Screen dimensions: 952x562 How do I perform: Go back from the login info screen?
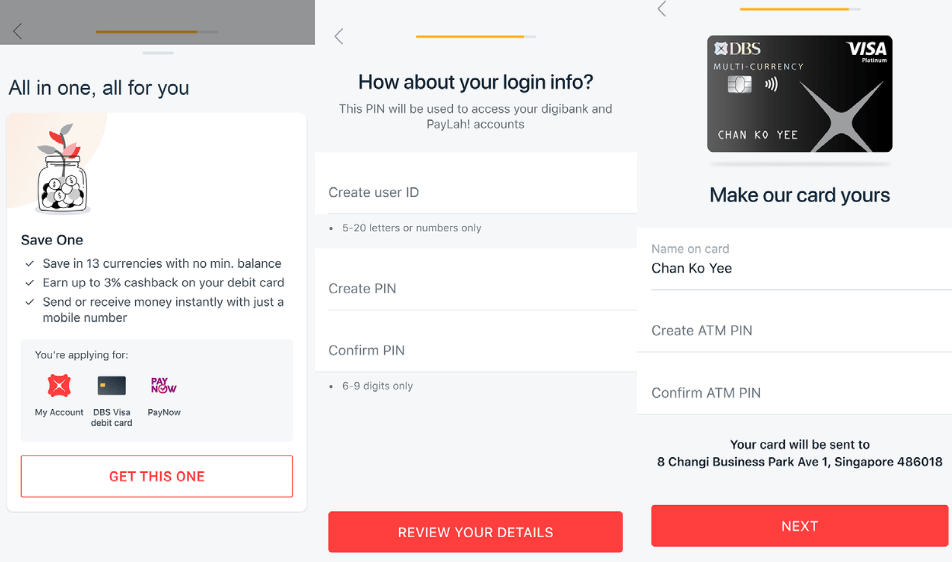point(339,37)
